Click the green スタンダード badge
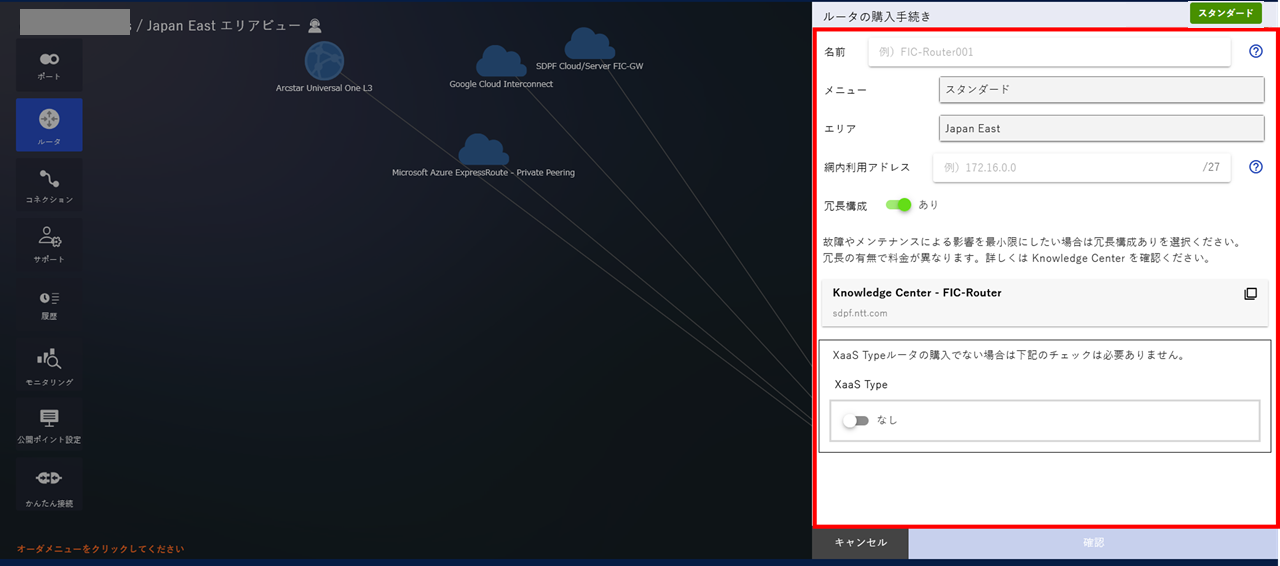Viewport: 1280px width, 566px height. point(1226,13)
